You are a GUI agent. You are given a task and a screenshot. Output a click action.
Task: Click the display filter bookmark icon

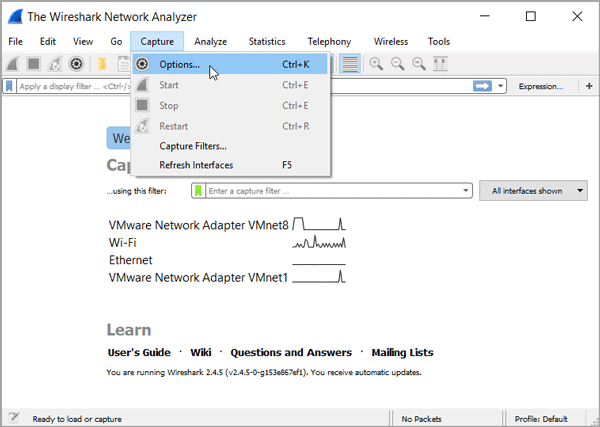click(x=10, y=86)
